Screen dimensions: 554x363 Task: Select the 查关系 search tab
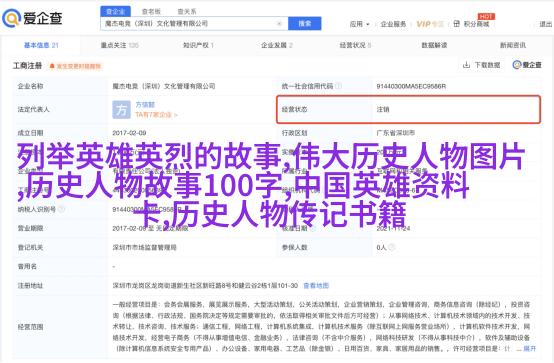pyautogui.click(x=187, y=11)
